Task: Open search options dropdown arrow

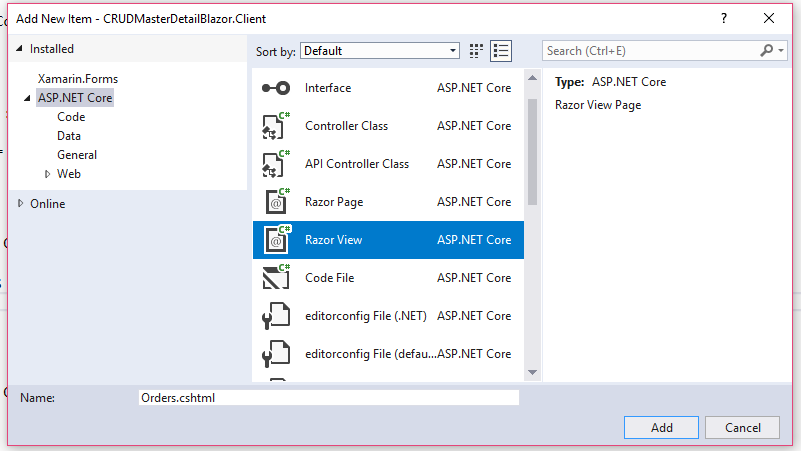Action: 781,51
